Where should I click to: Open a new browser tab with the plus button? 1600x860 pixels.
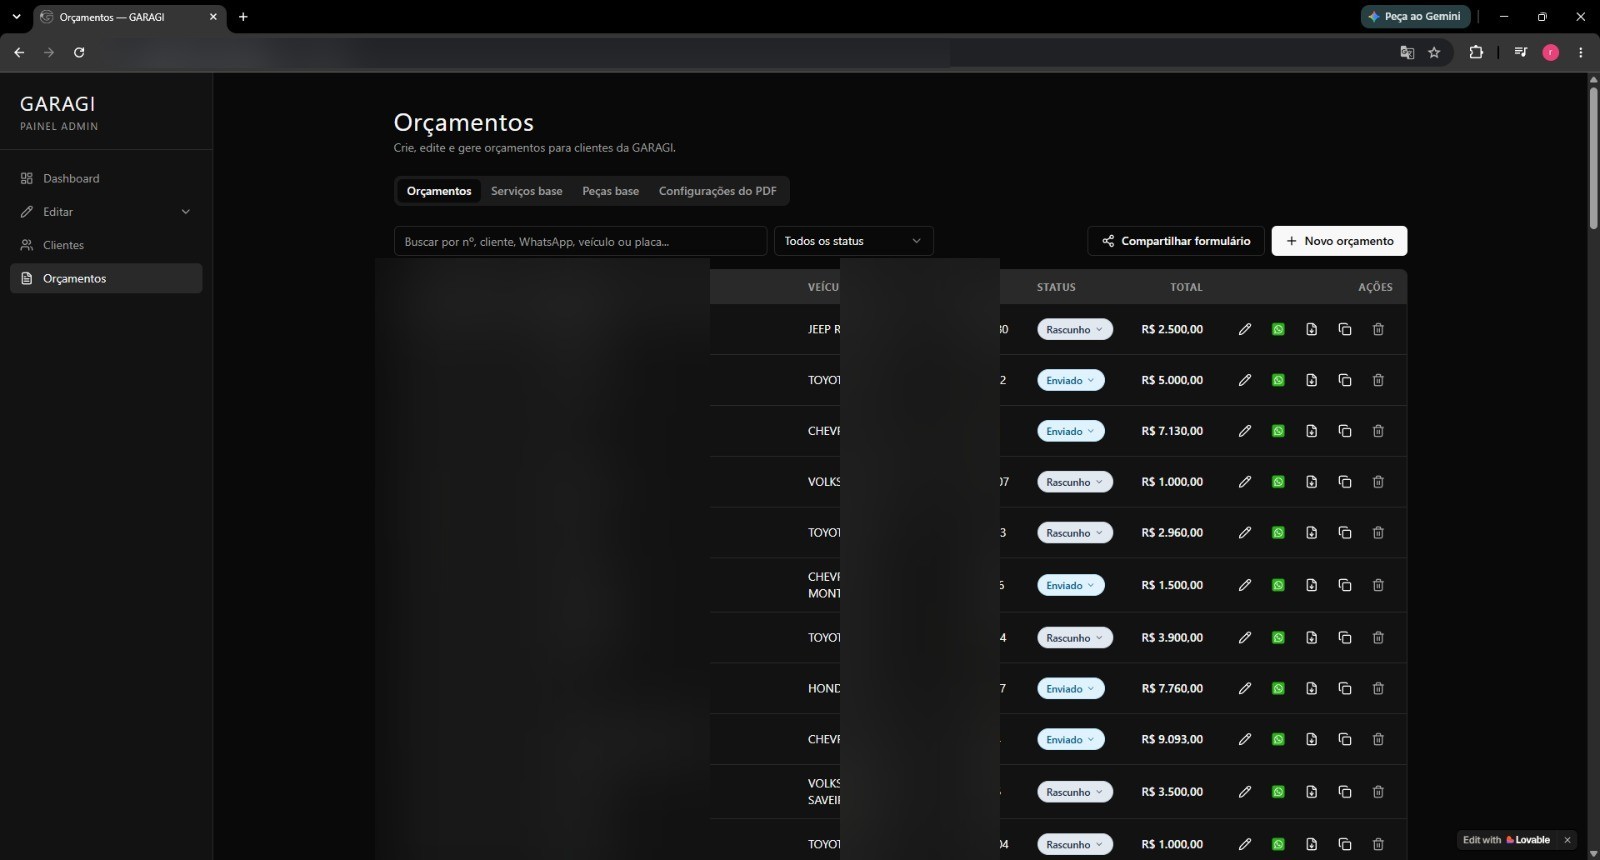243,17
